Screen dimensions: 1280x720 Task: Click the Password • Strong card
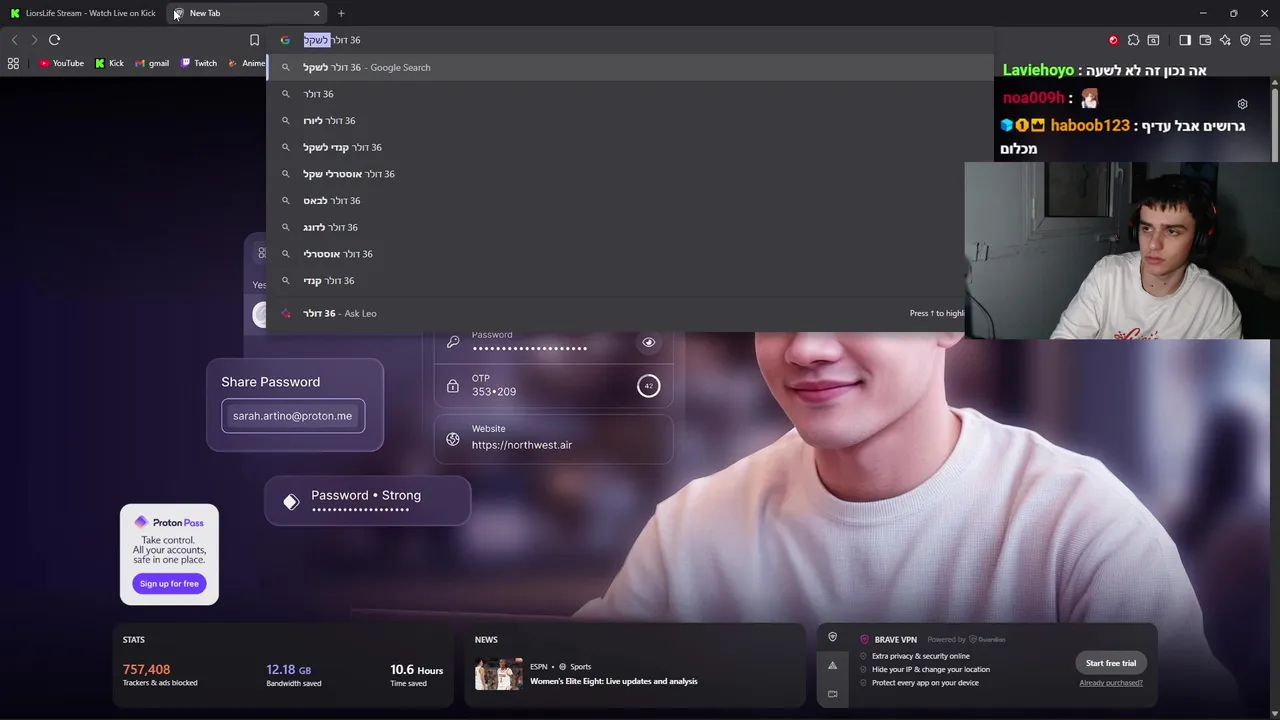(x=367, y=501)
